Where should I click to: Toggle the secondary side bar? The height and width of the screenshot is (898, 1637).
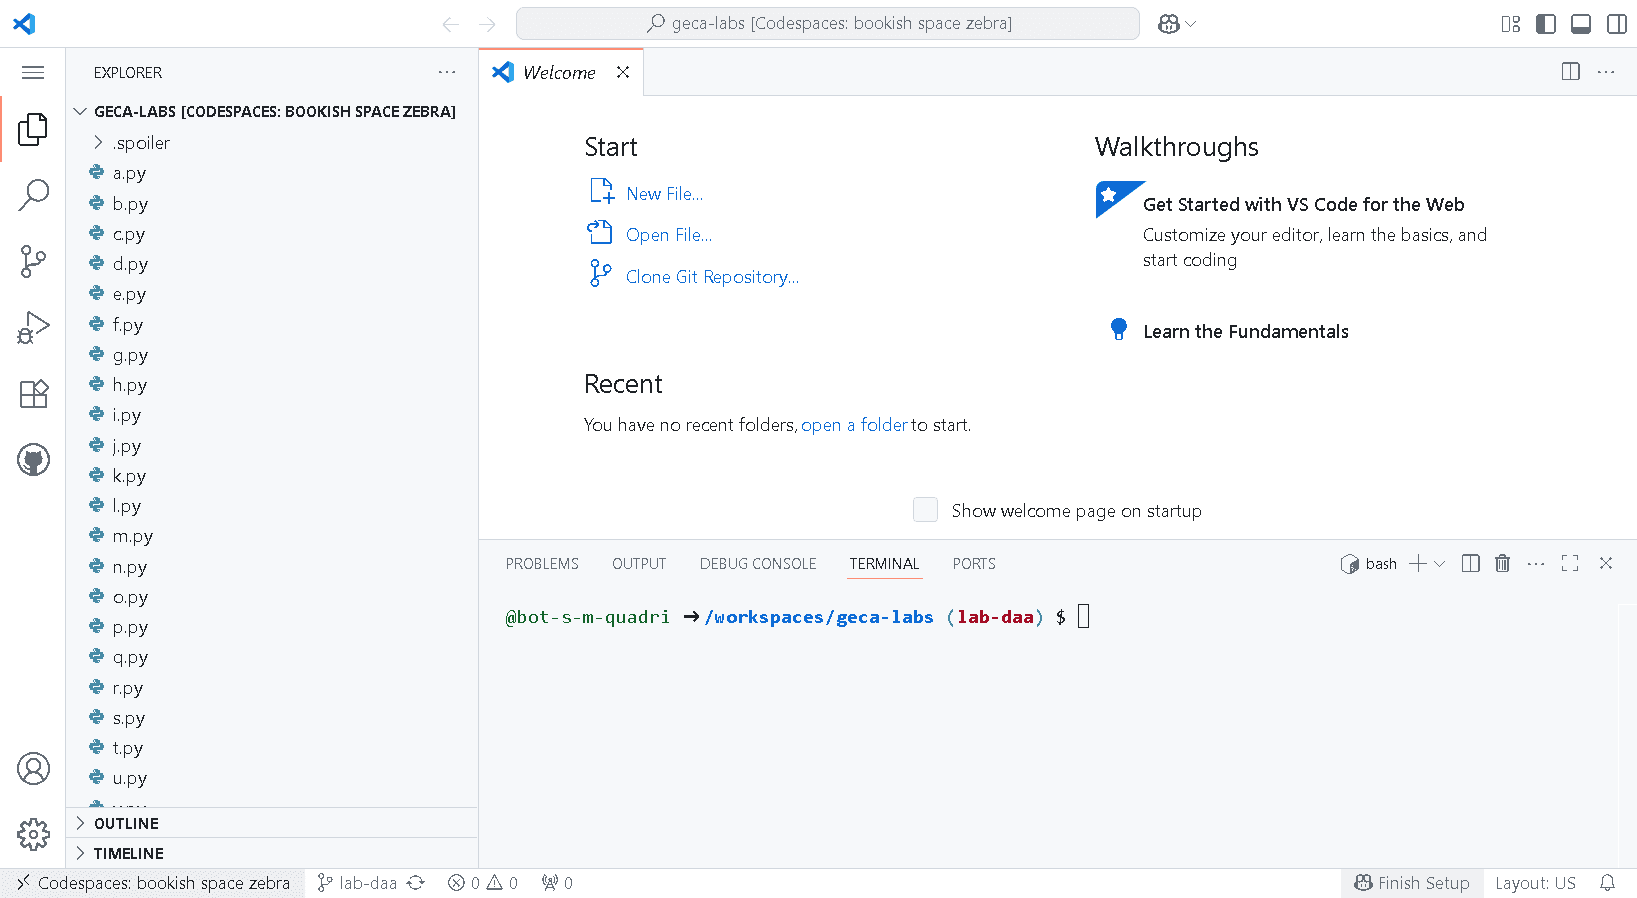coord(1617,24)
